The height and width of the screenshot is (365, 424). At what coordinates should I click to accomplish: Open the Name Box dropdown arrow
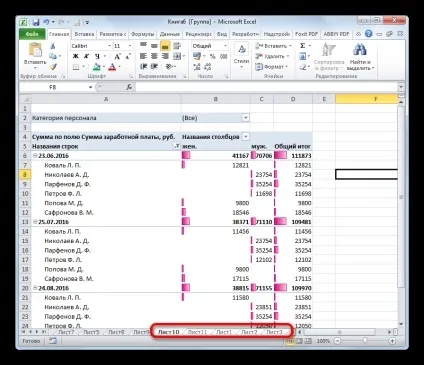(90, 87)
